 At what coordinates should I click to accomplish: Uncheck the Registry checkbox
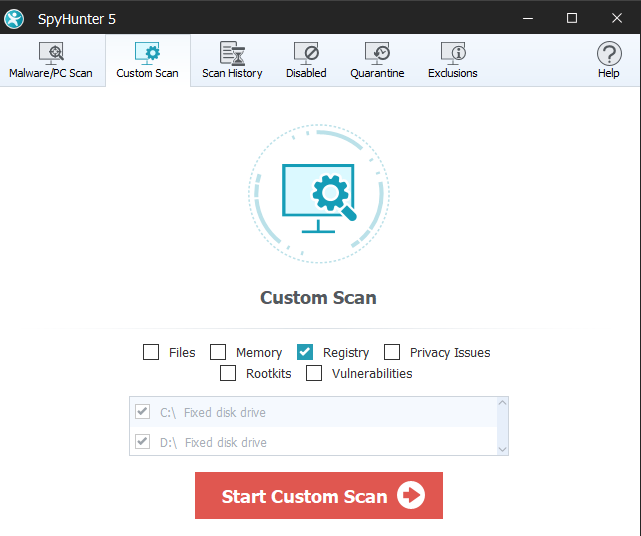[x=305, y=352]
